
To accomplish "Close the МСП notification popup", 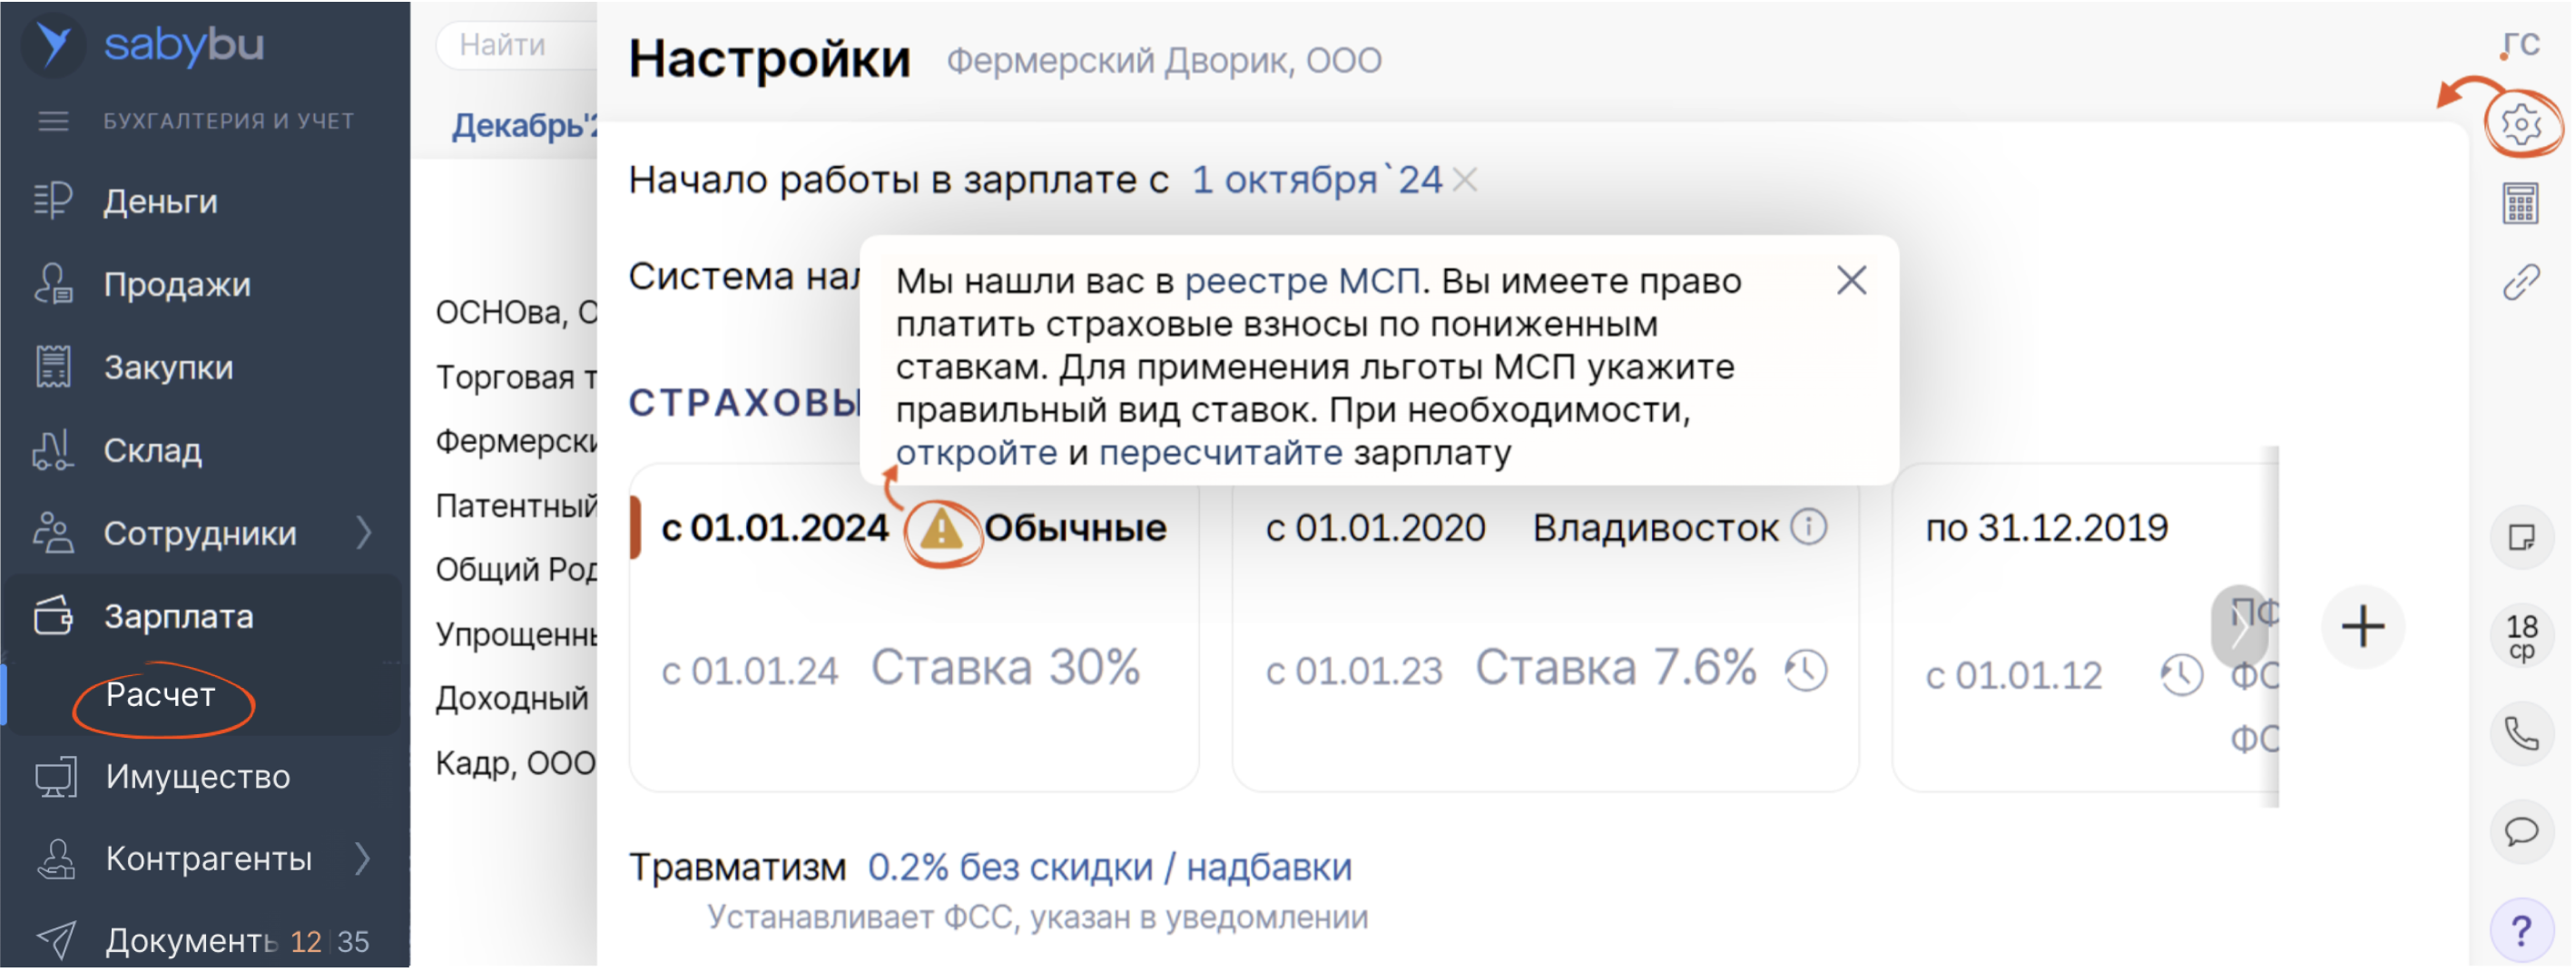I will pyautogui.click(x=1851, y=281).
